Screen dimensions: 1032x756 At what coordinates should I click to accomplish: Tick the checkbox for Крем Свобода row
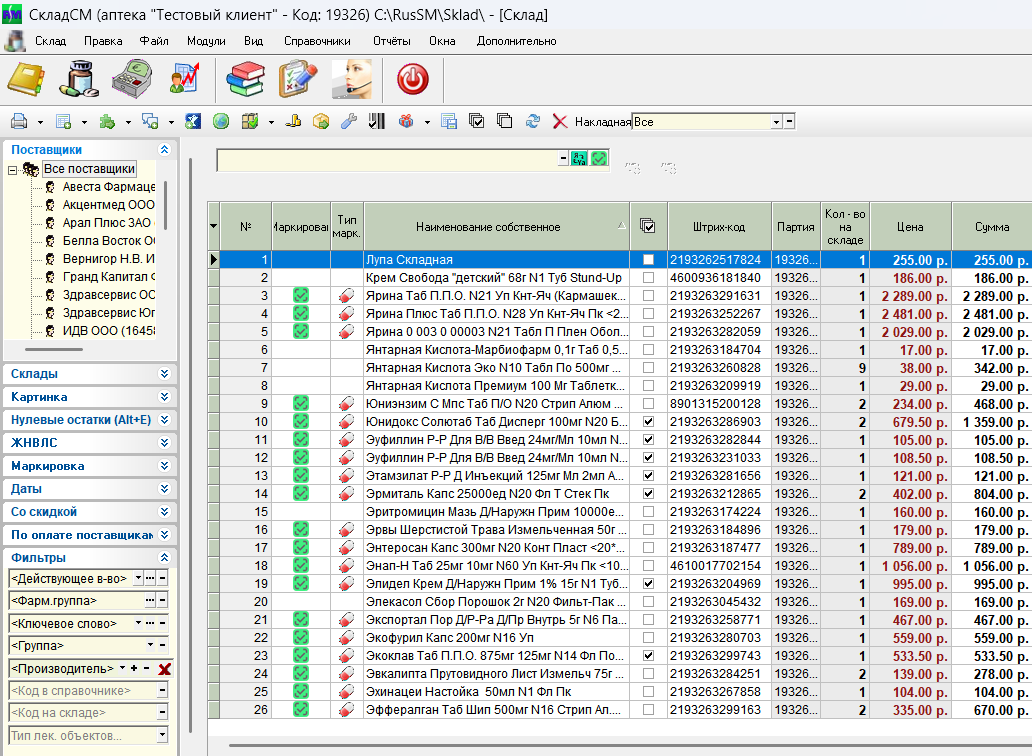tap(648, 278)
